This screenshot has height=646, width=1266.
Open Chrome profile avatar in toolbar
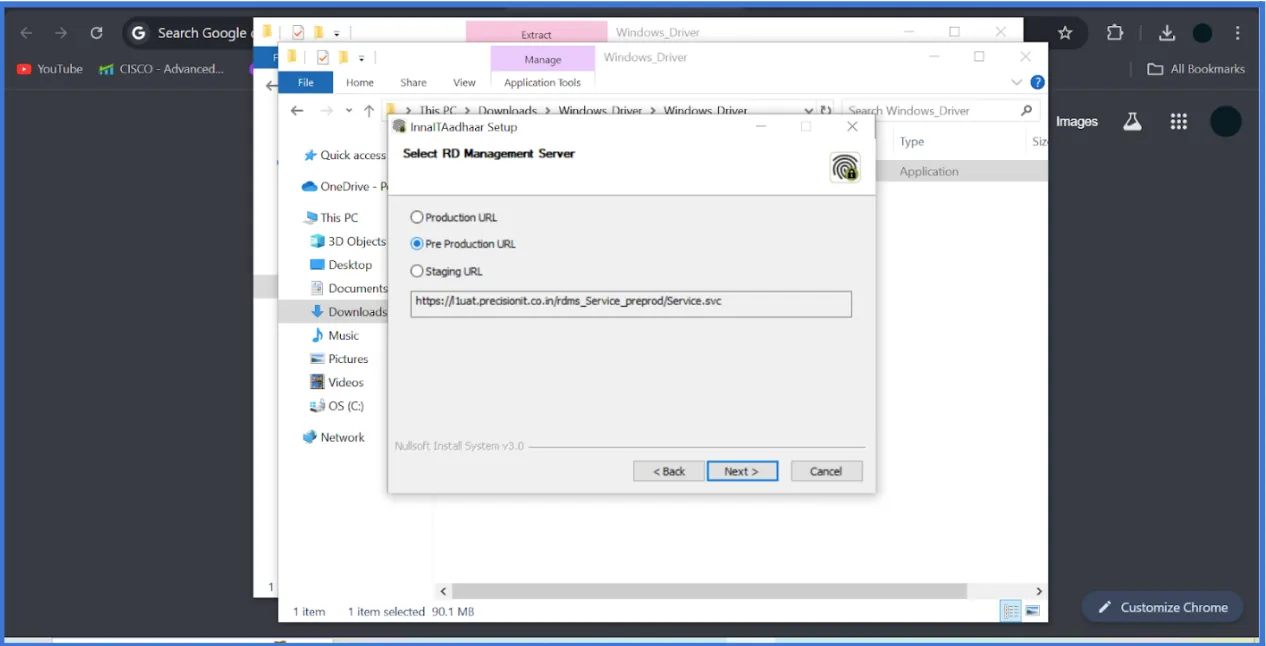(1203, 34)
